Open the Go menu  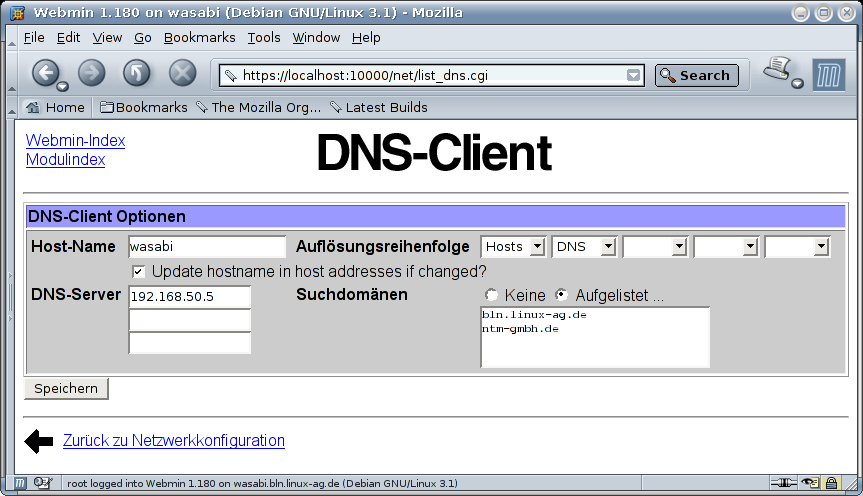pos(143,37)
